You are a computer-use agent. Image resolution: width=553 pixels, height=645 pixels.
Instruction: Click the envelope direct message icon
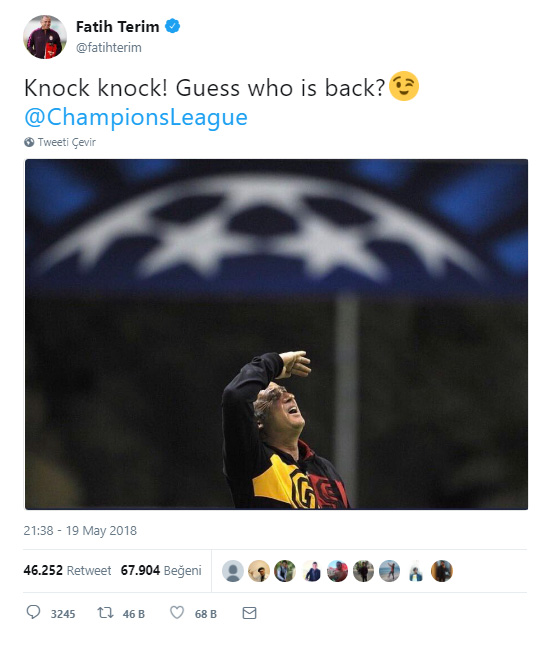click(x=249, y=613)
